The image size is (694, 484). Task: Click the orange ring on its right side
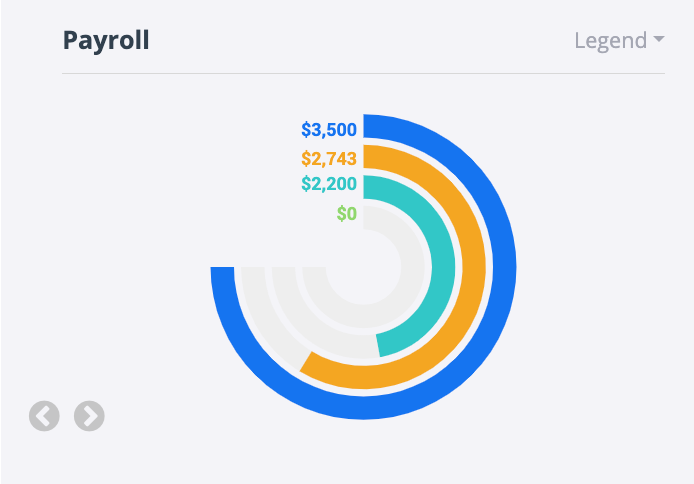tap(474, 267)
